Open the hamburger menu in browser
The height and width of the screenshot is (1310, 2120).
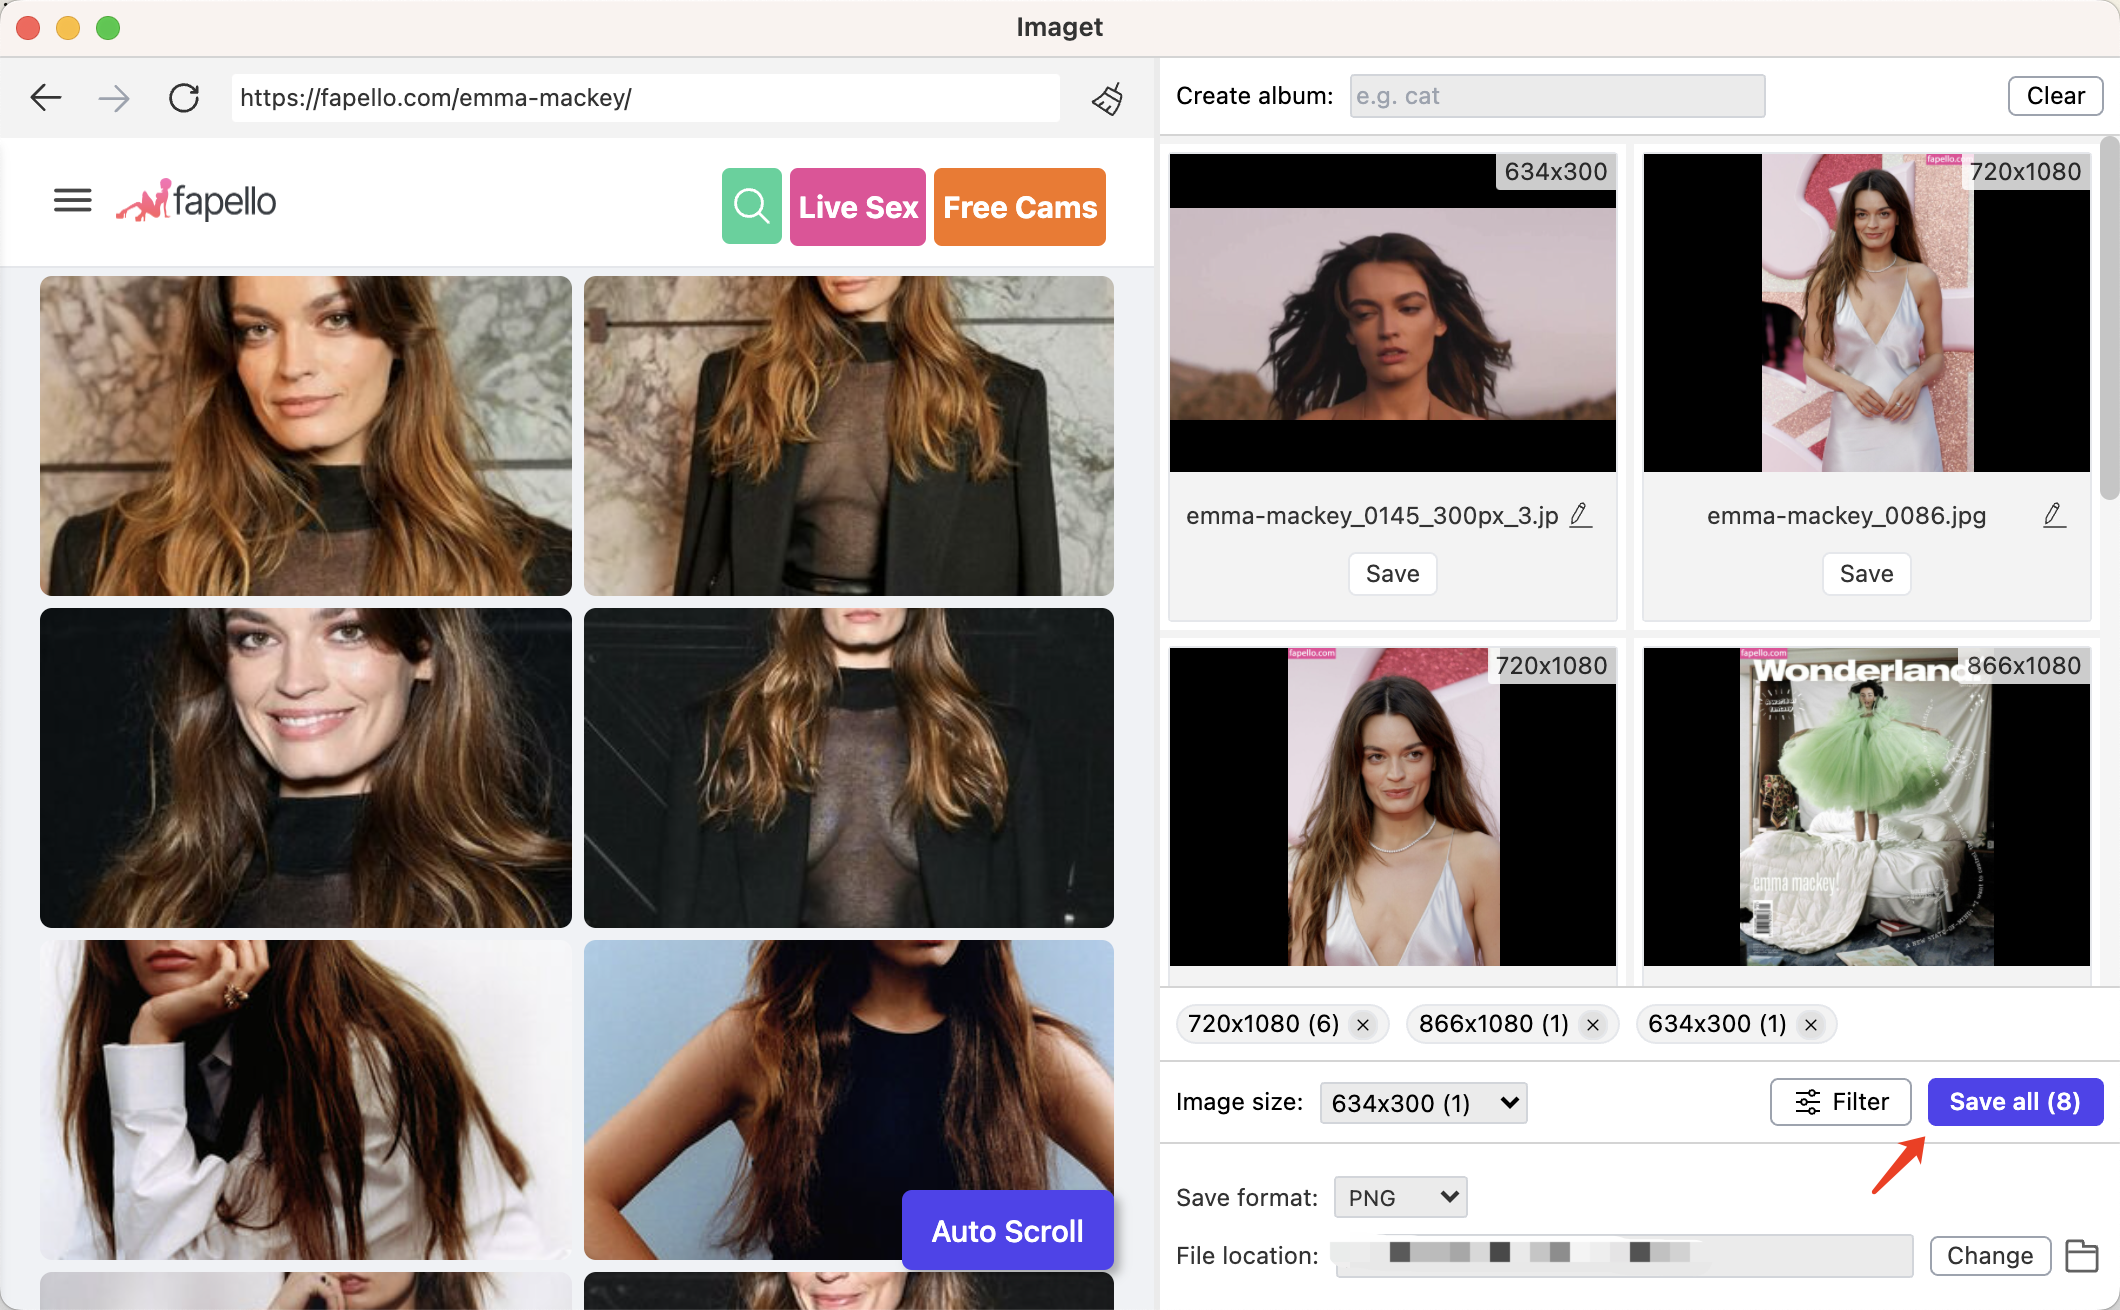(x=73, y=201)
